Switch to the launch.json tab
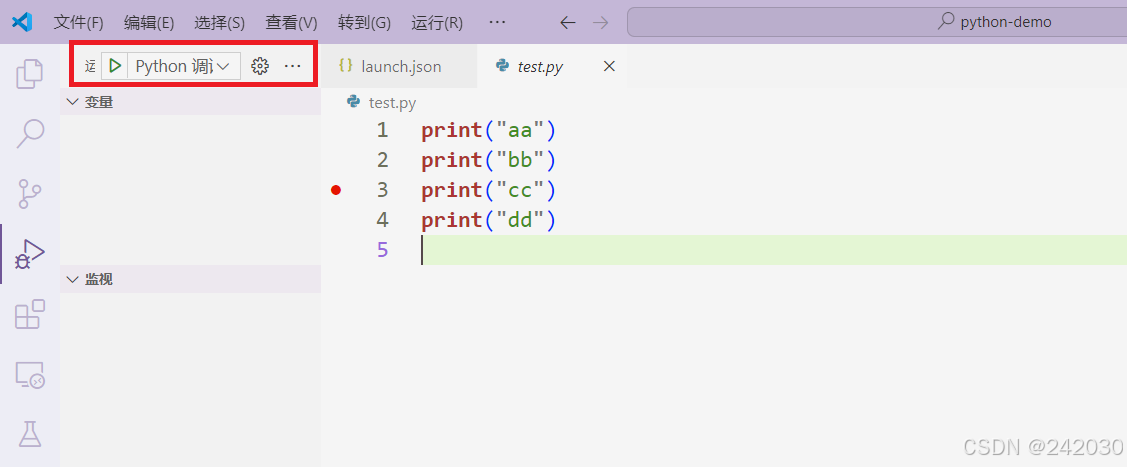Viewport: 1127px width, 467px height. tap(399, 66)
